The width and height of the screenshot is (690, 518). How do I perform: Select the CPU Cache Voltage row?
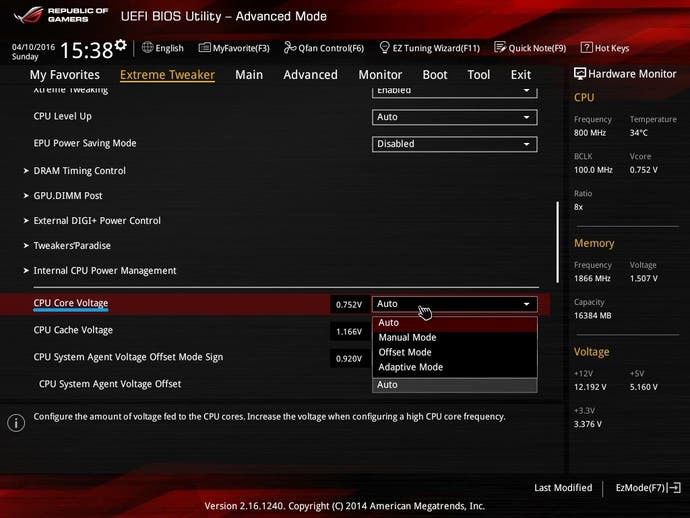pos(73,330)
